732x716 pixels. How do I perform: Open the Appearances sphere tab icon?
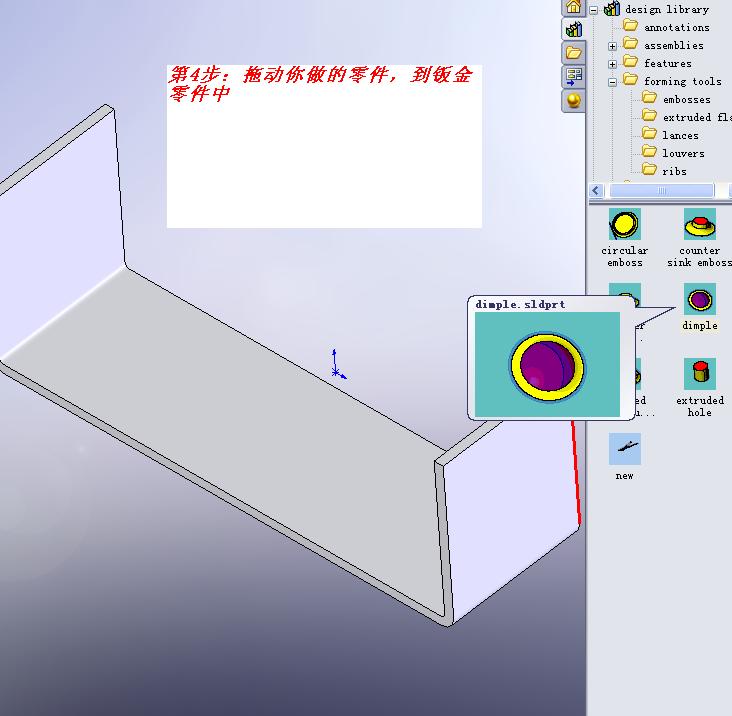point(573,100)
